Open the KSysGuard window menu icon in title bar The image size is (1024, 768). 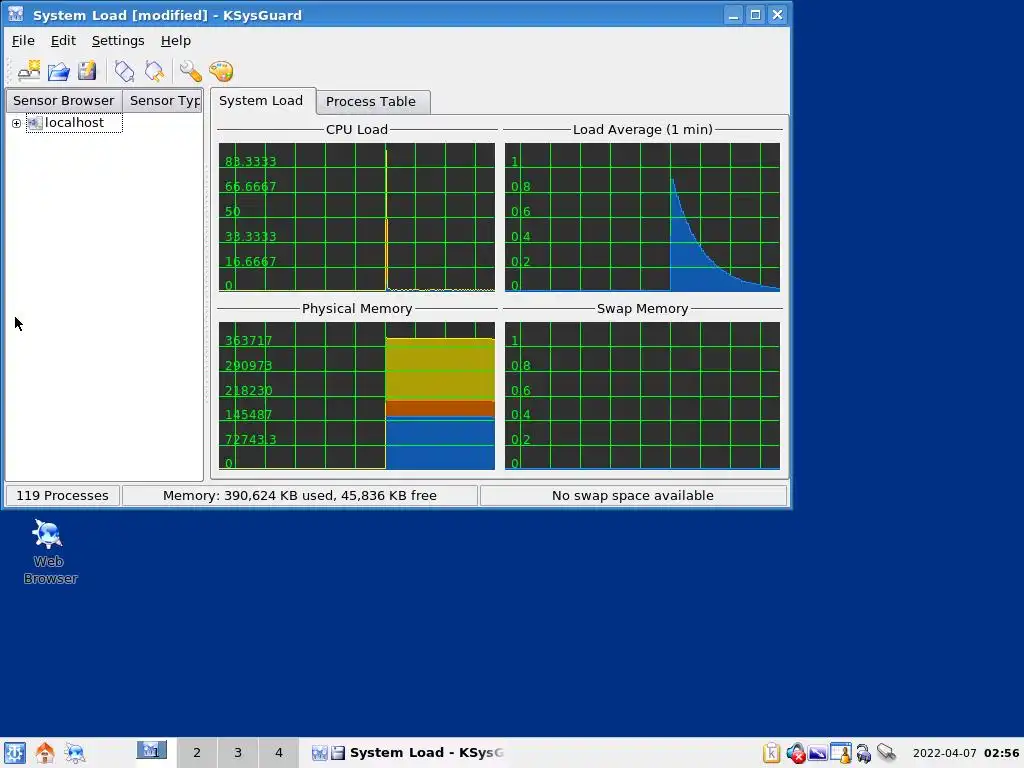coord(15,14)
